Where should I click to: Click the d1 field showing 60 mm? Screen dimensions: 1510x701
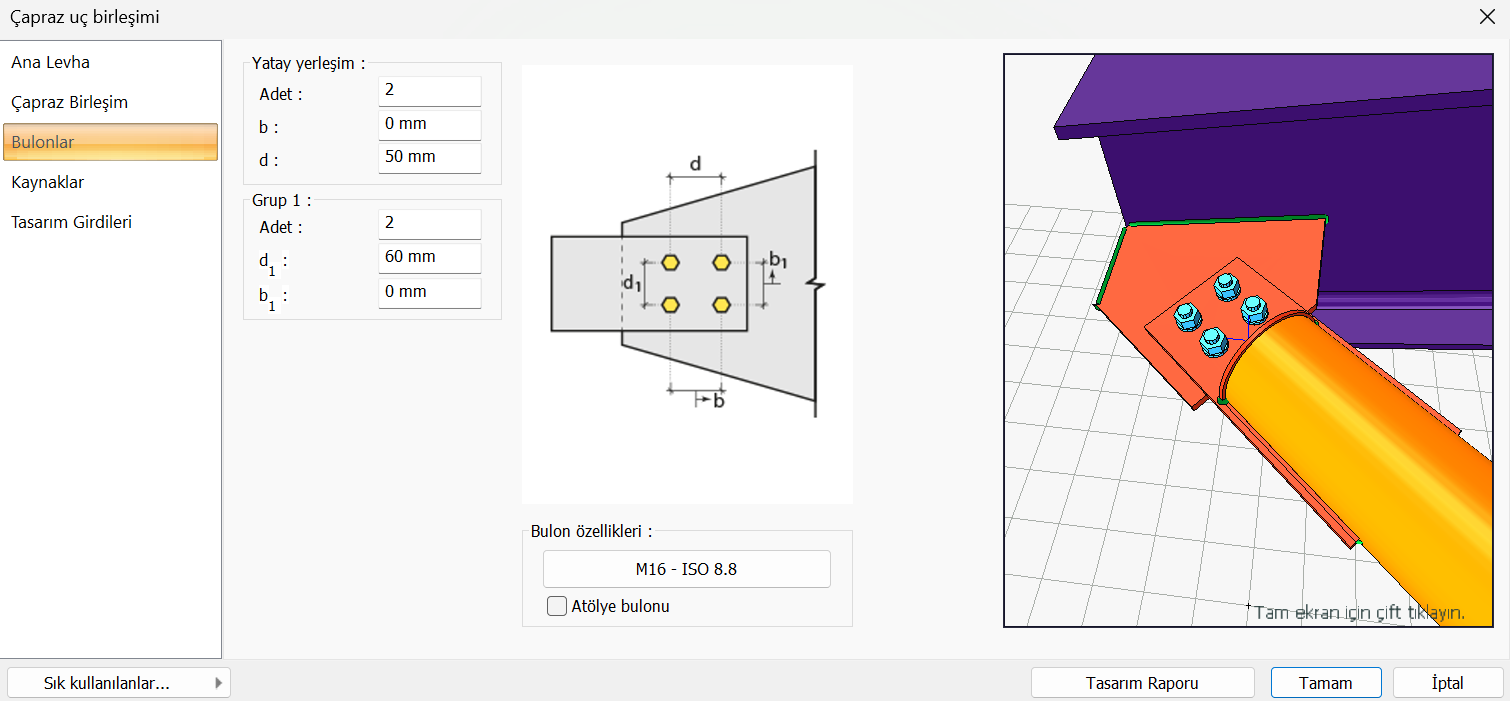(x=429, y=258)
